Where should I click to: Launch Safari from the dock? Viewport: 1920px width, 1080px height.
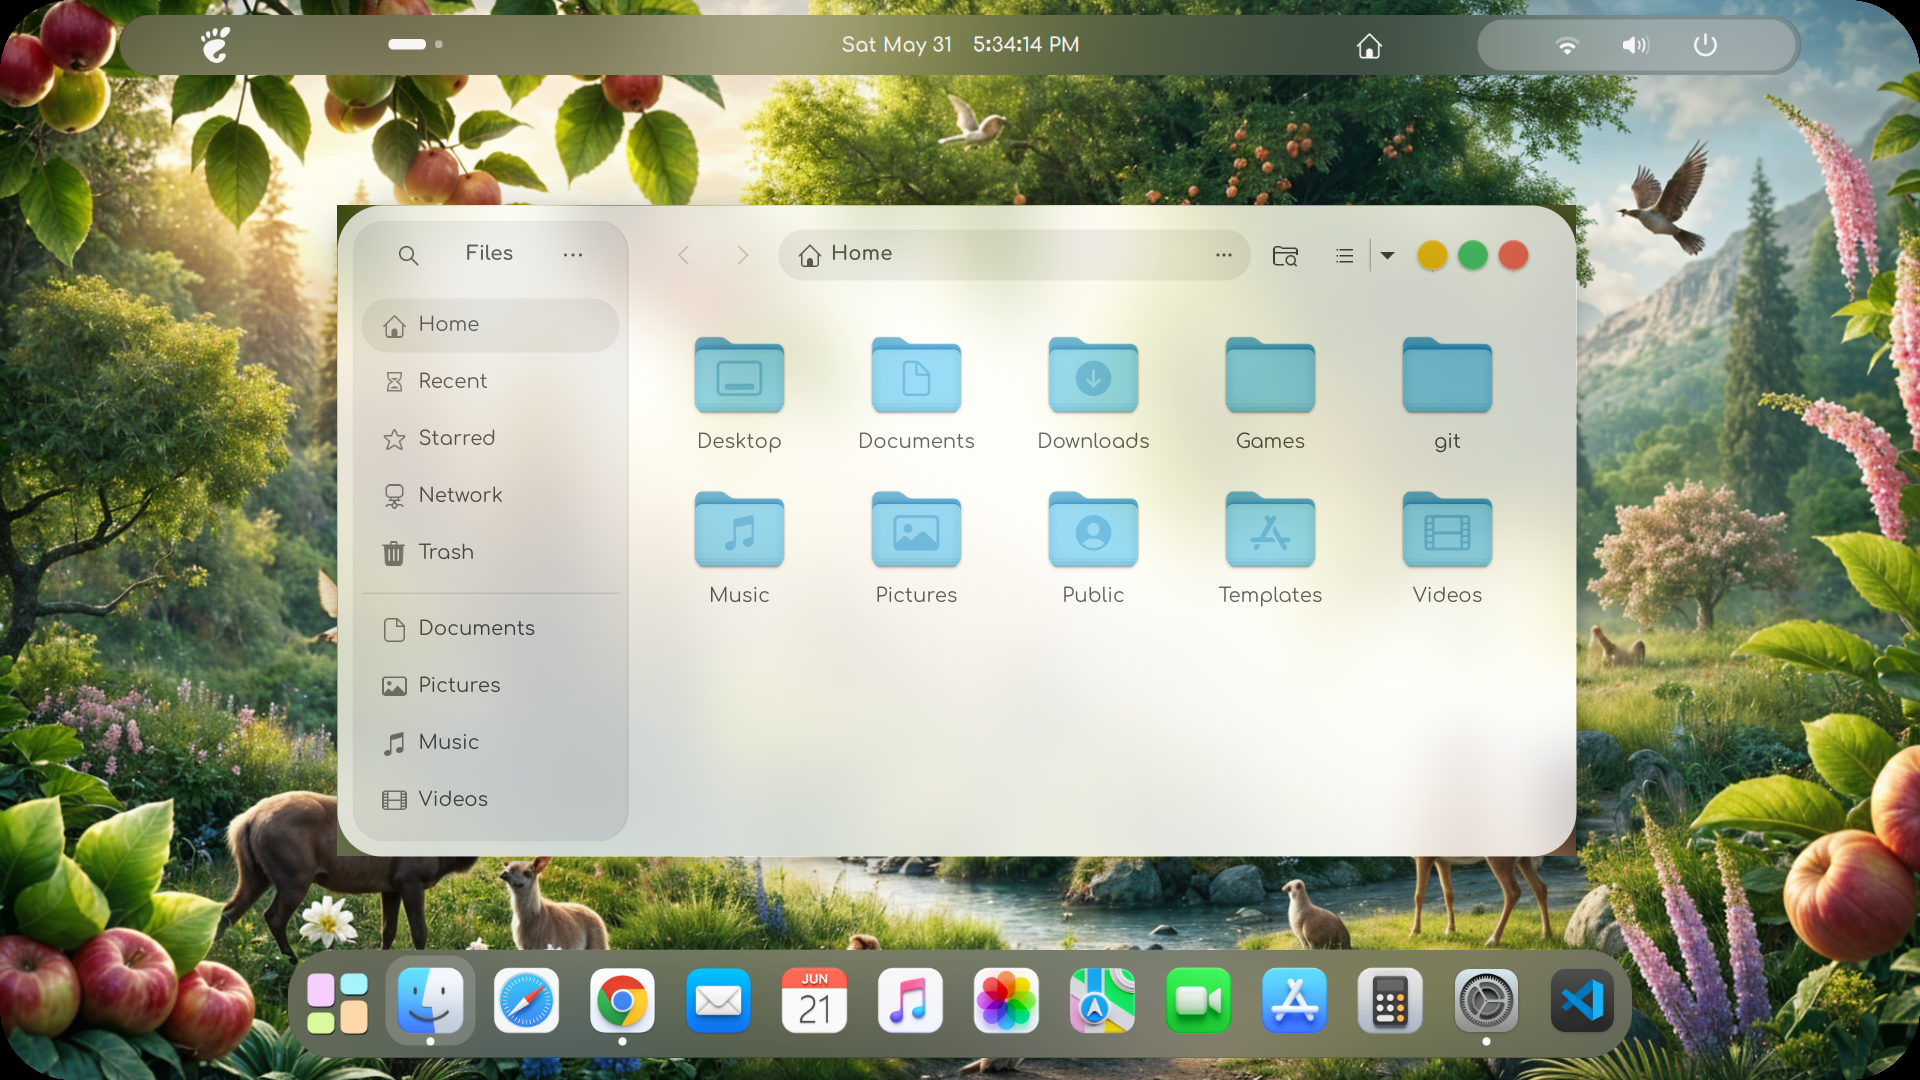point(526,1001)
